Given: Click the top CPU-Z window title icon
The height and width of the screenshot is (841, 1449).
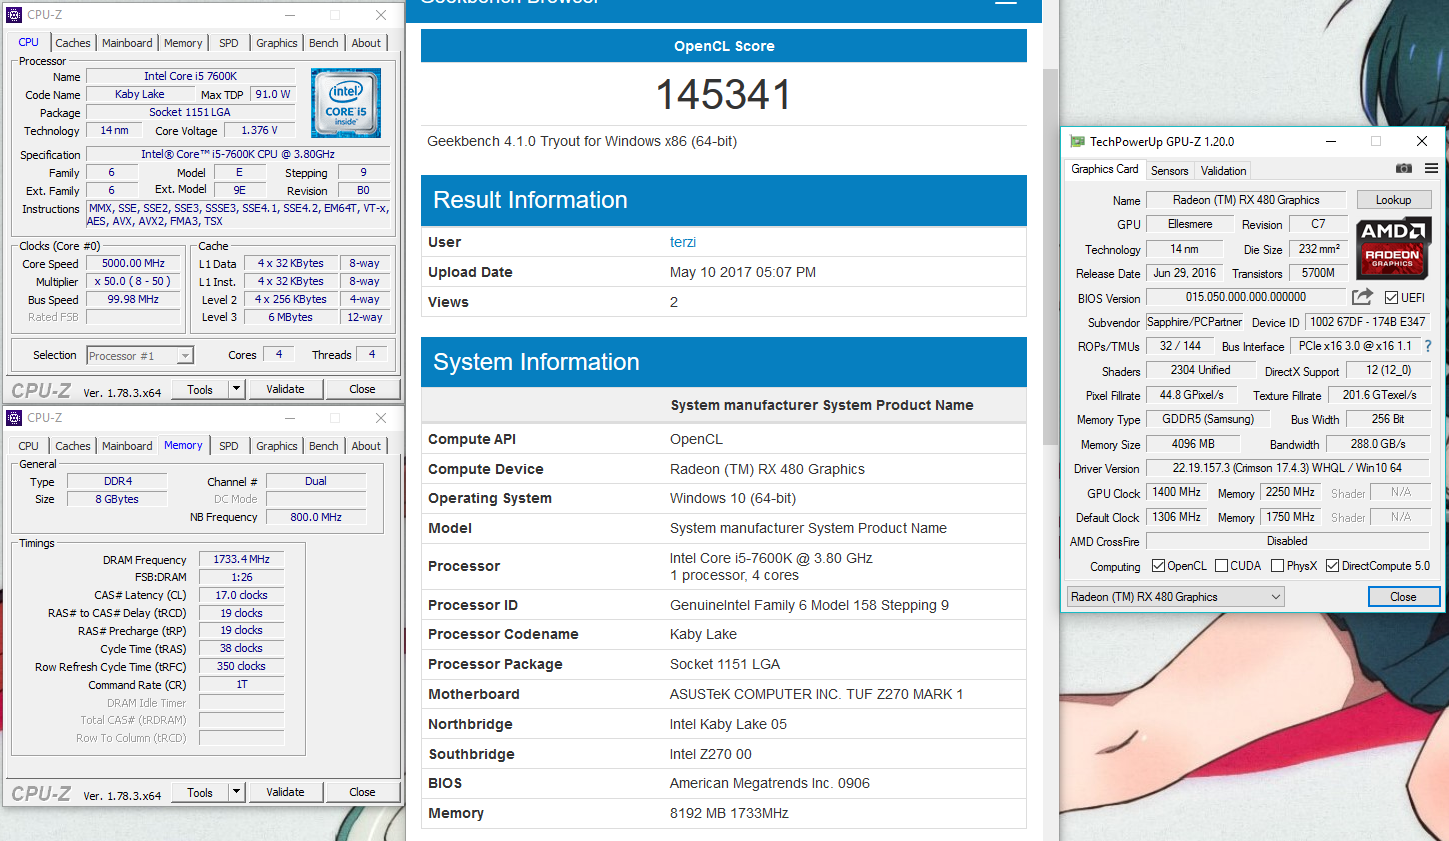Looking at the screenshot, I should (x=14, y=15).
